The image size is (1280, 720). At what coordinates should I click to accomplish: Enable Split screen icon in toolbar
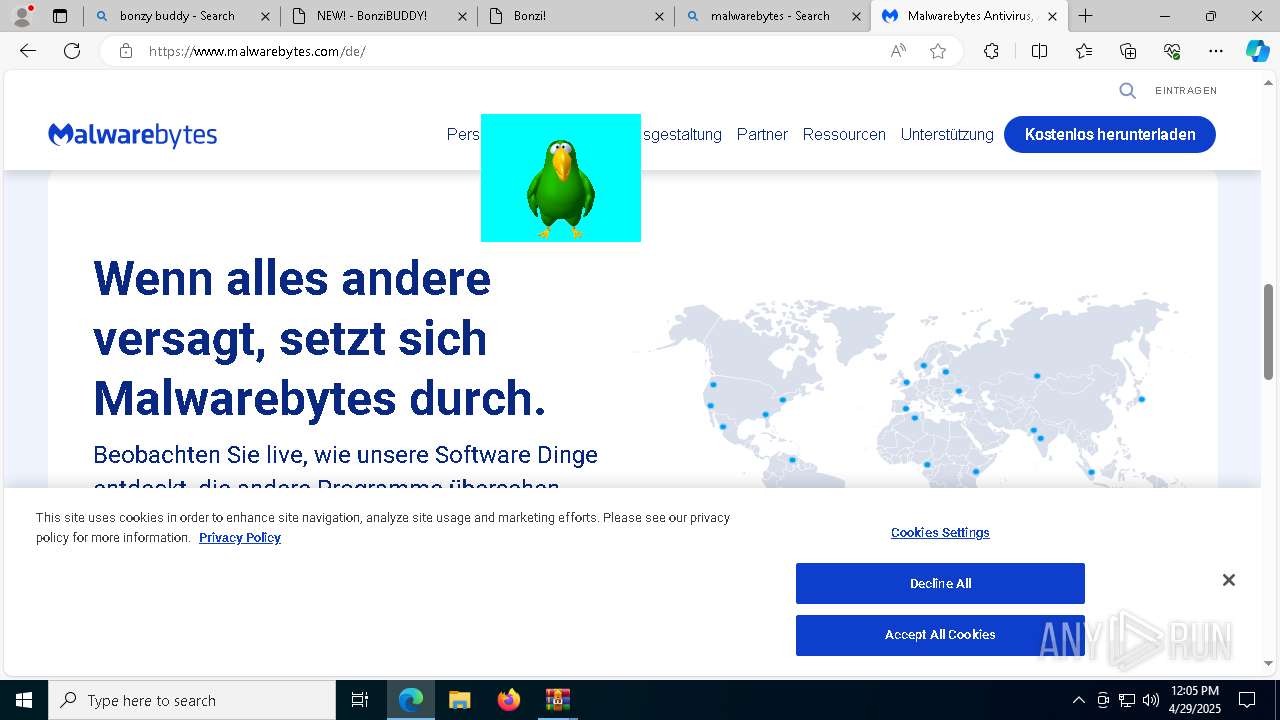point(1039,51)
